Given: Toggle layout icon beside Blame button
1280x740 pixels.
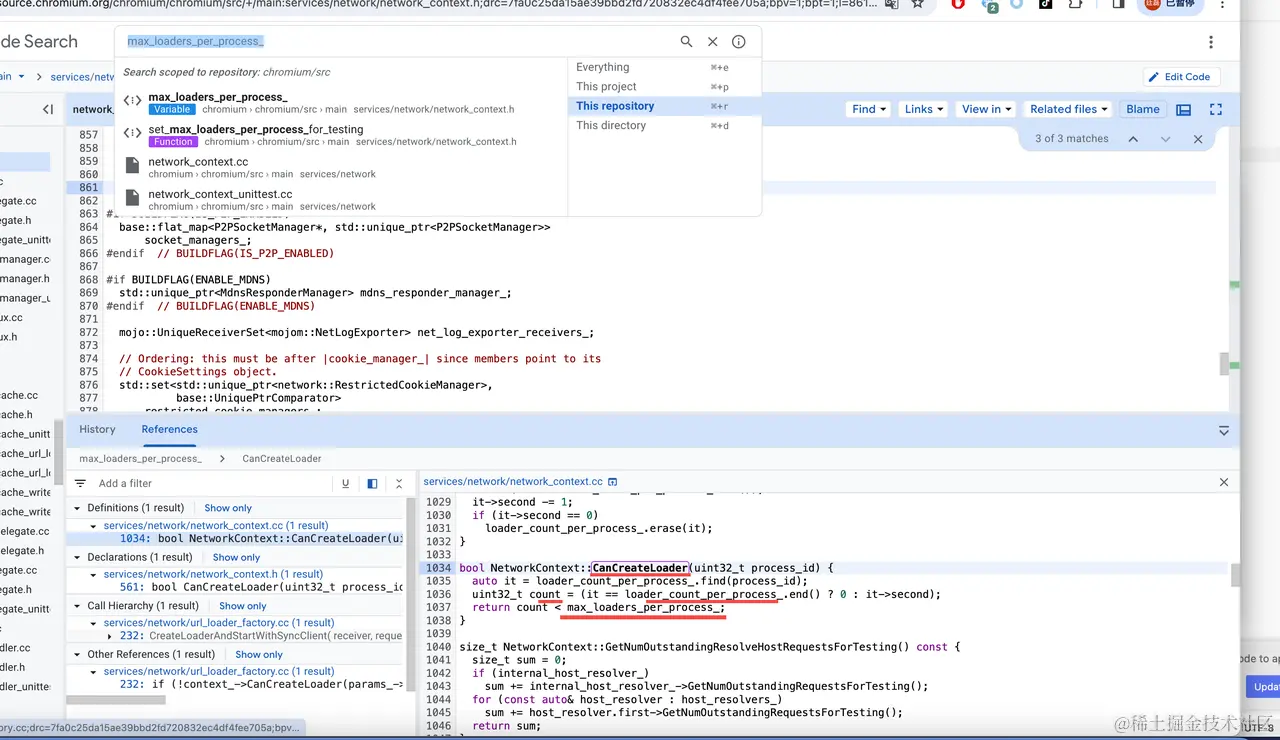Looking at the screenshot, I should point(1184,109).
